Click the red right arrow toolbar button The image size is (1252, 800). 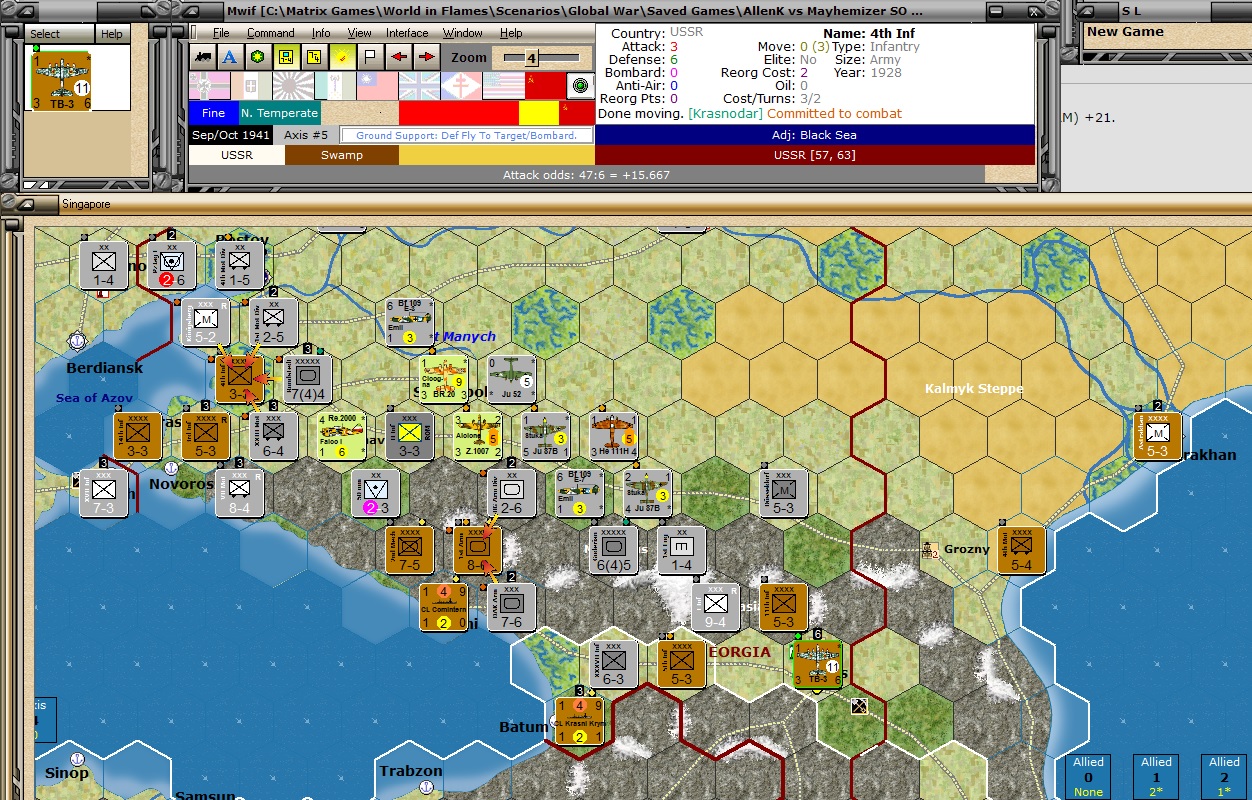pyautogui.click(x=426, y=57)
